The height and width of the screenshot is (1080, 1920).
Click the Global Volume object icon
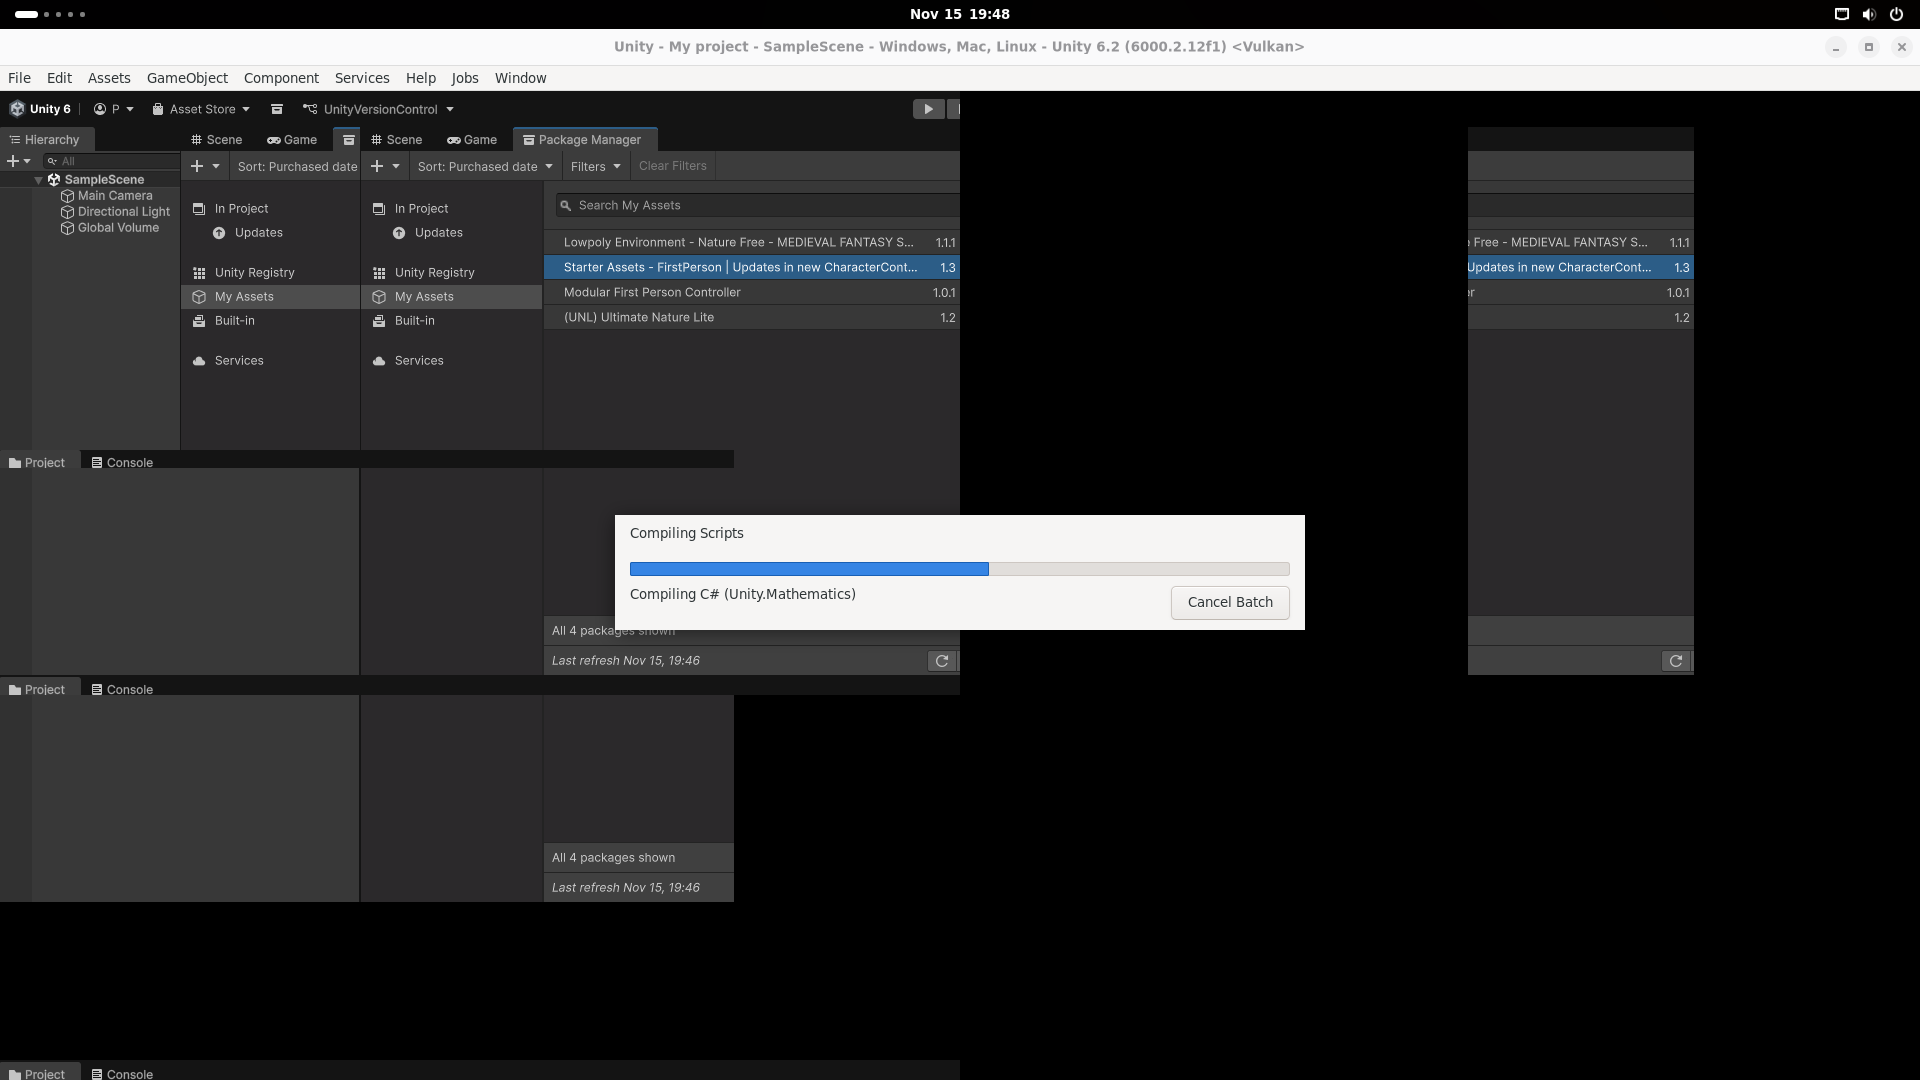[68, 228]
